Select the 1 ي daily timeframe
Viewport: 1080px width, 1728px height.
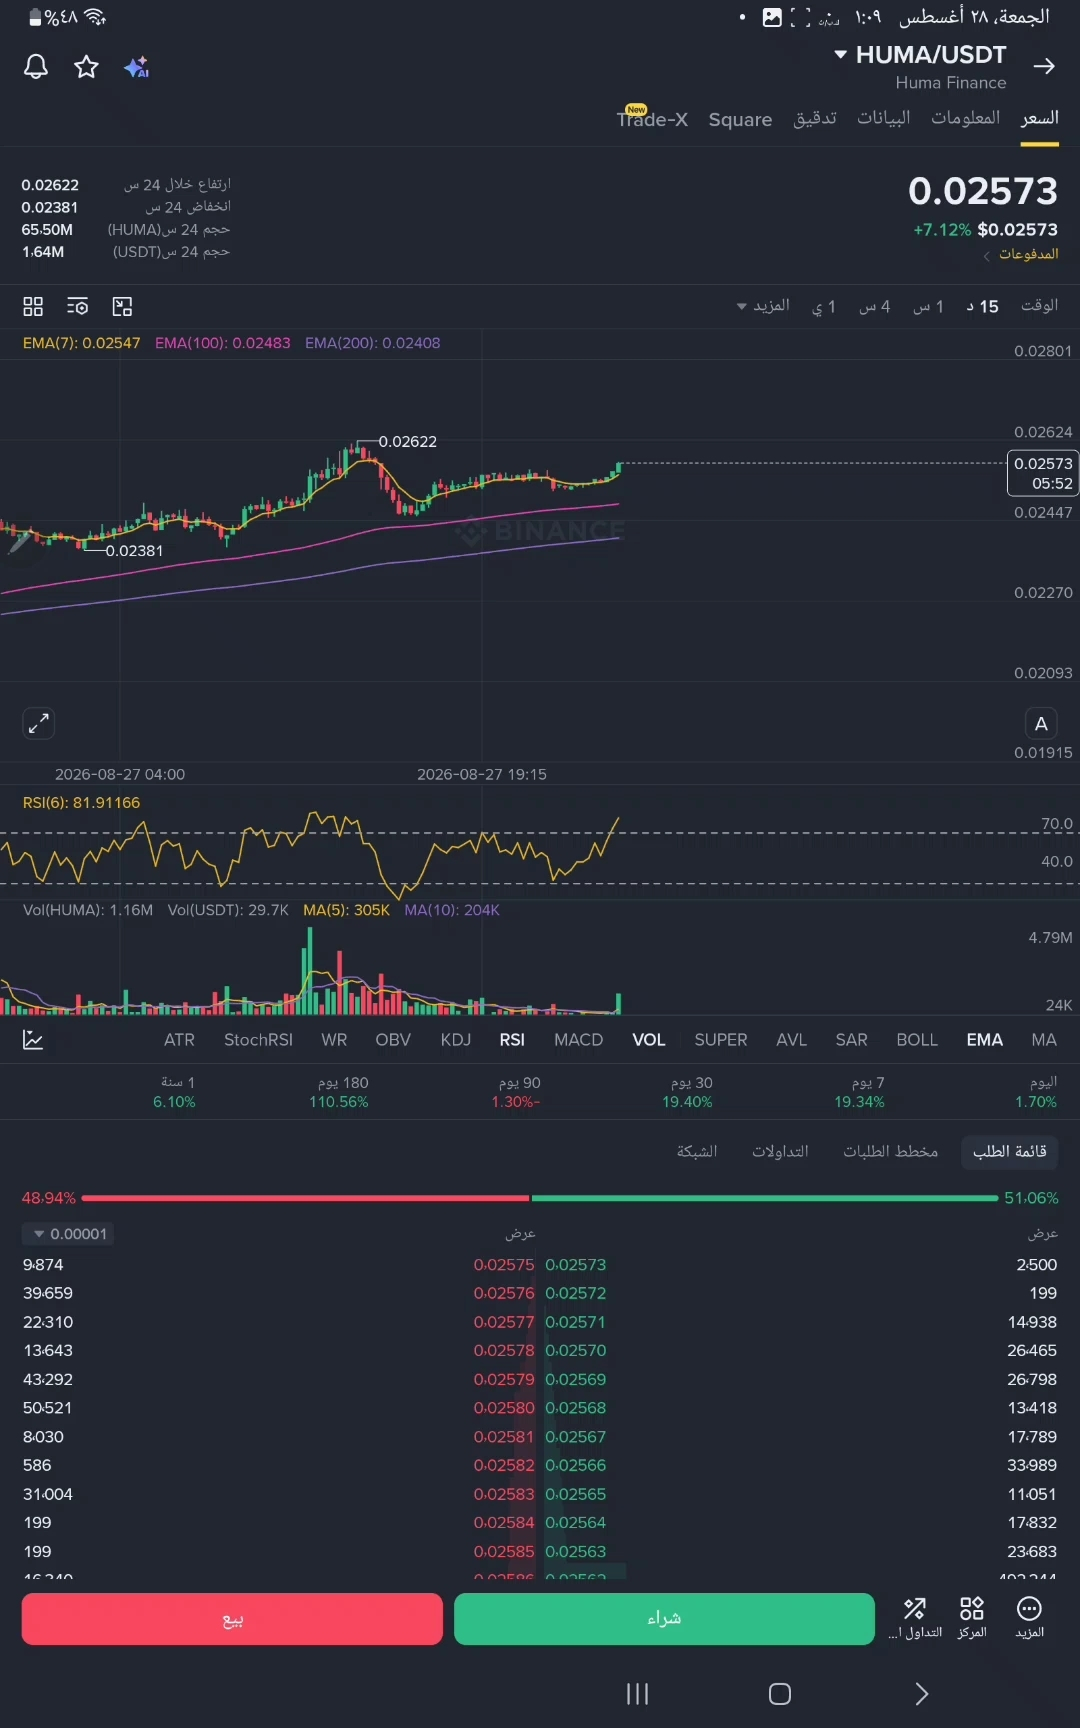click(x=824, y=306)
